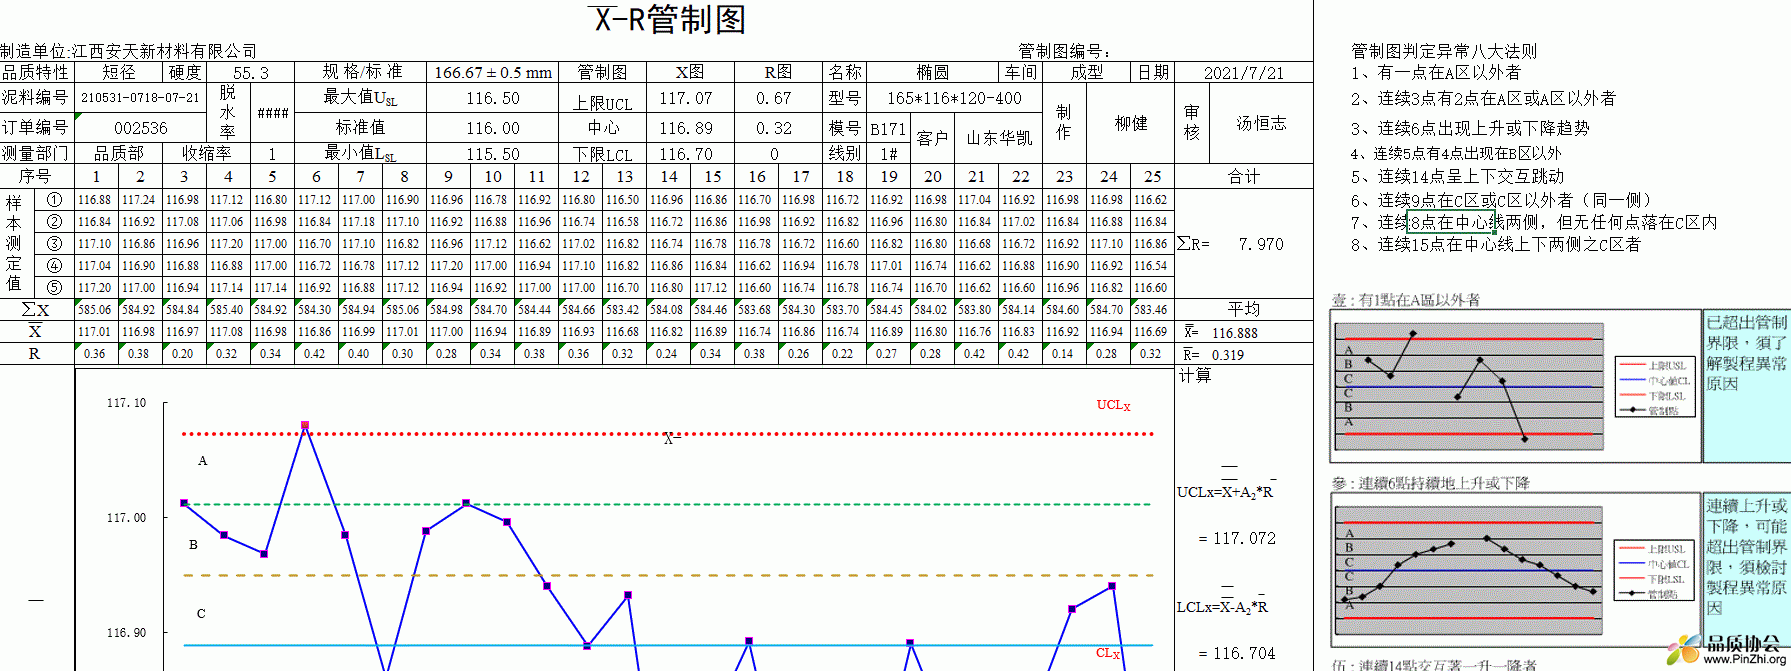Click the #### overflow cell under 脱水率

click(x=272, y=113)
